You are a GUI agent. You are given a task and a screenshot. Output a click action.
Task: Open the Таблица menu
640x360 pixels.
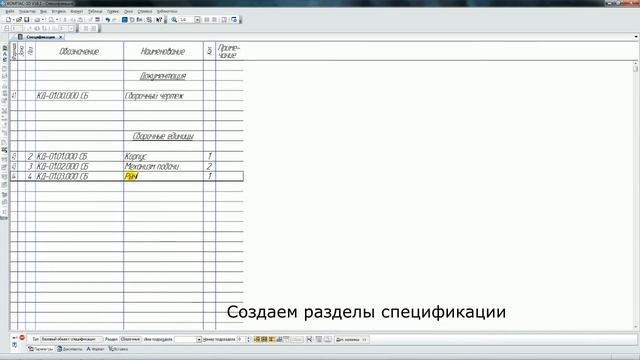click(x=95, y=11)
